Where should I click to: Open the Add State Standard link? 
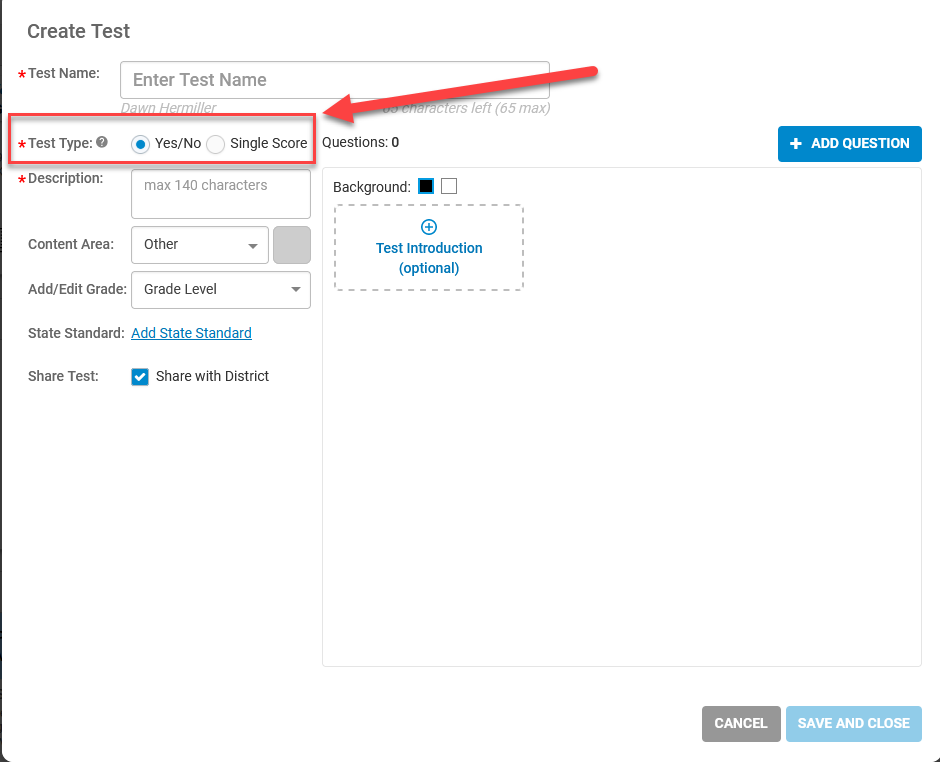[x=191, y=333]
